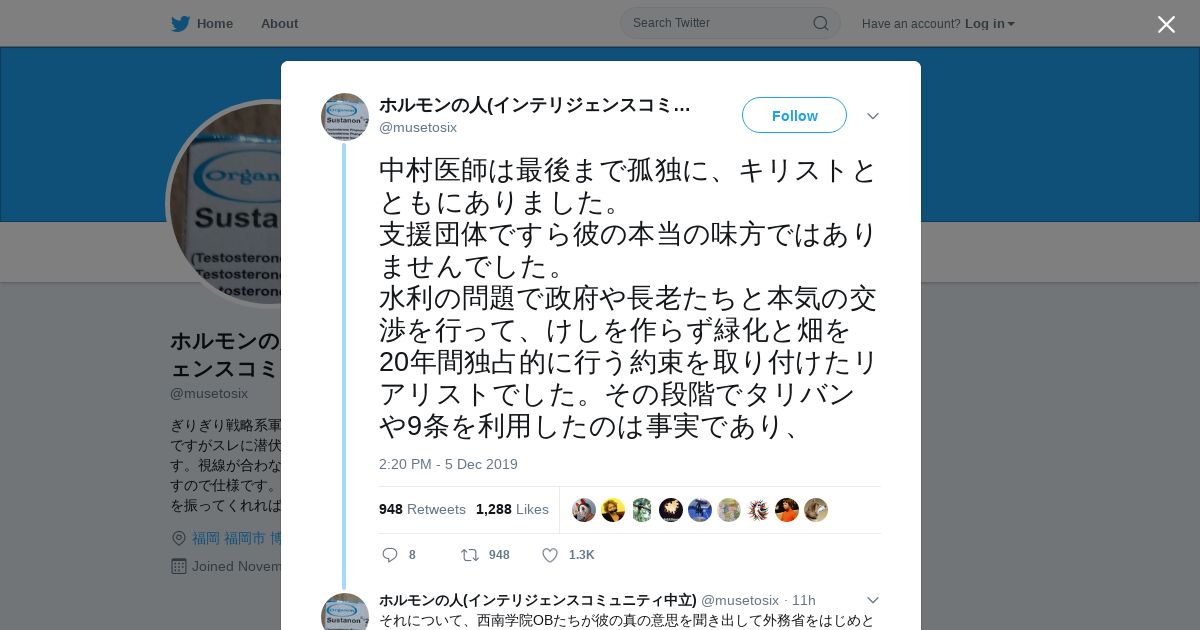Click the last liker's avatar thumbnail

pos(816,510)
